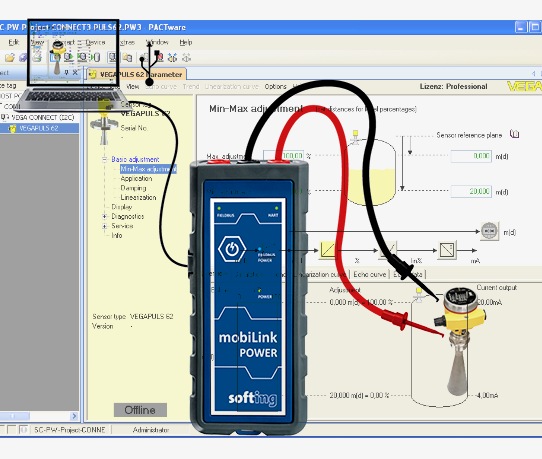542x459 pixels.
Task: Click the yellow scaling block in the signal chain
Action: click(328, 250)
